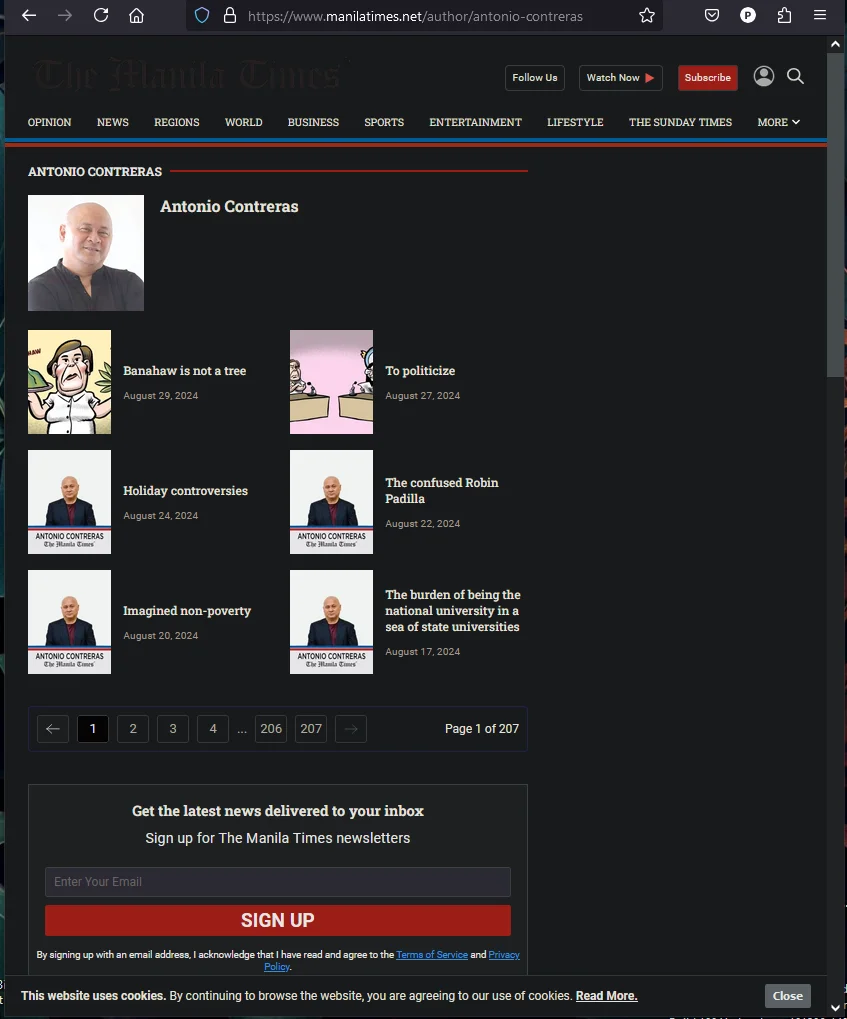Go to next page arrow in pagination
This screenshot has width=847, height=1019.
pyautogui.click(x=351, y=729)
